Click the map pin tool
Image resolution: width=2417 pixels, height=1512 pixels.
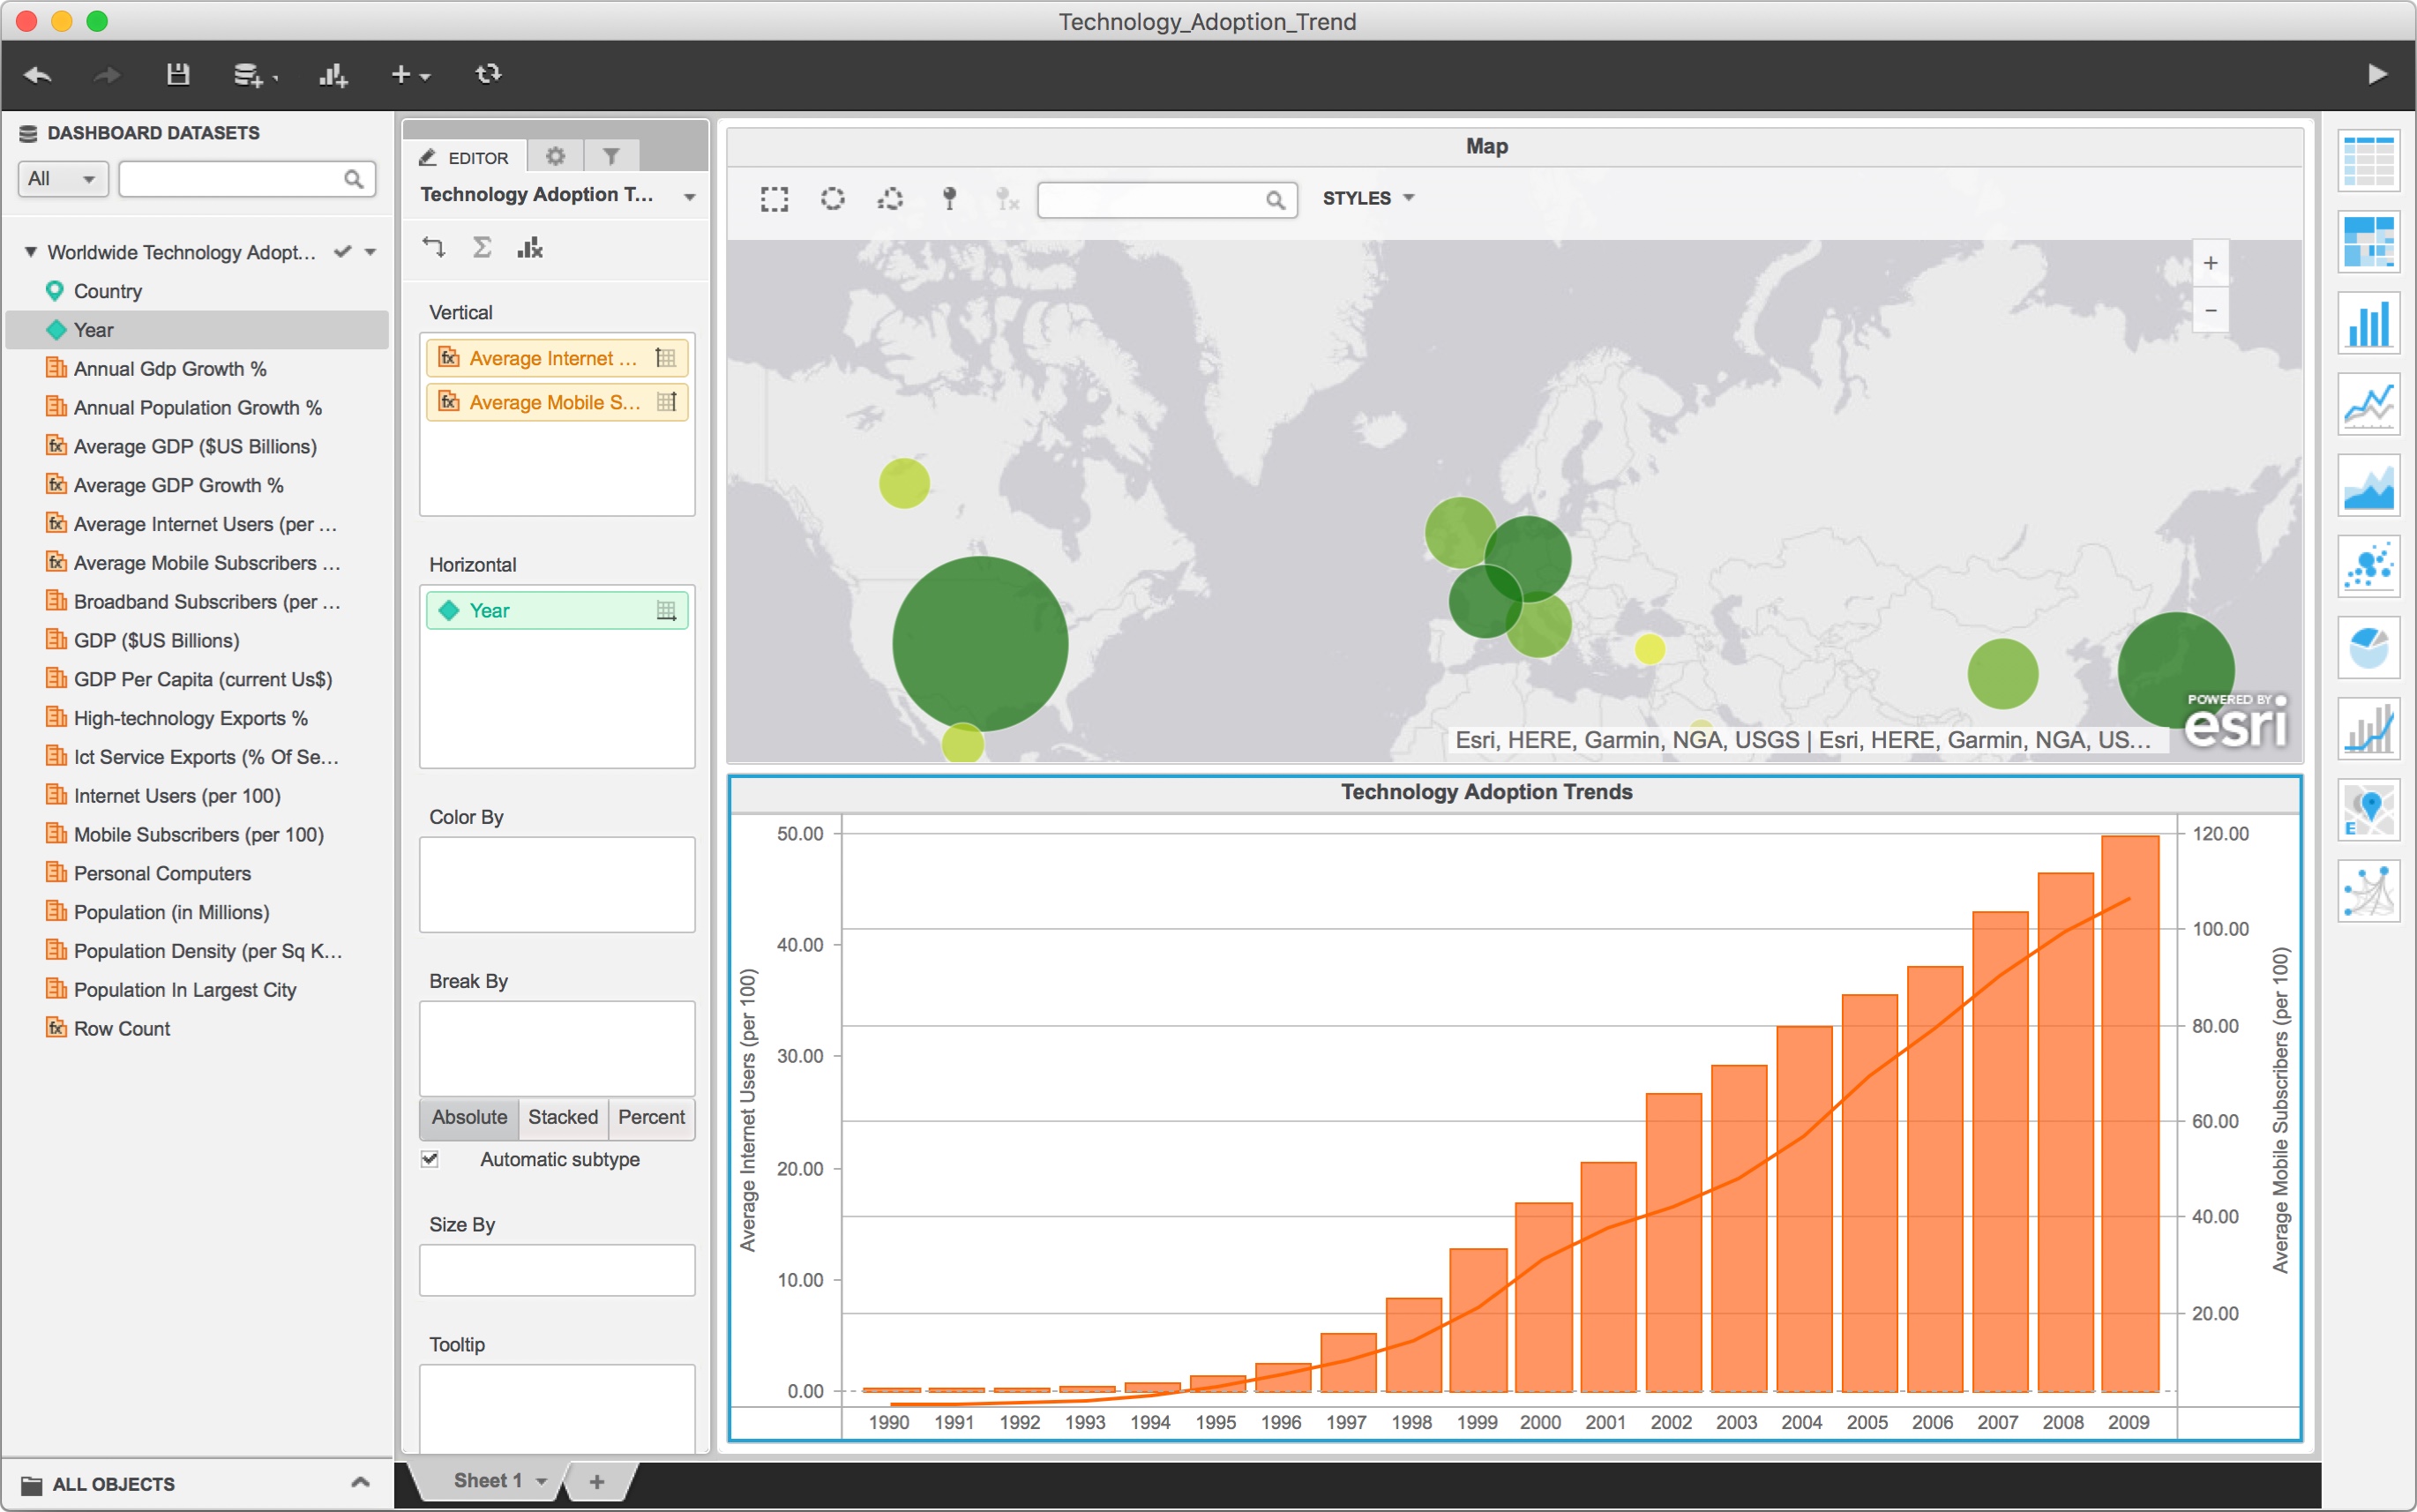(950, 199)
